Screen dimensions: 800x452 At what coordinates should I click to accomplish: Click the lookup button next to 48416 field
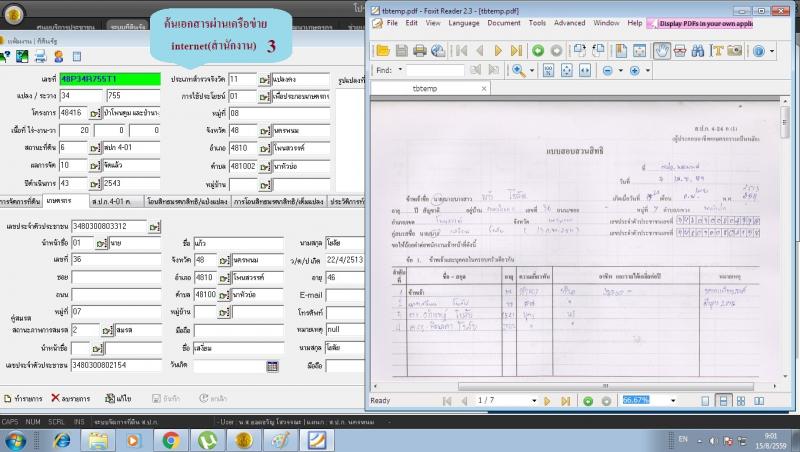[x=95, y=113]
